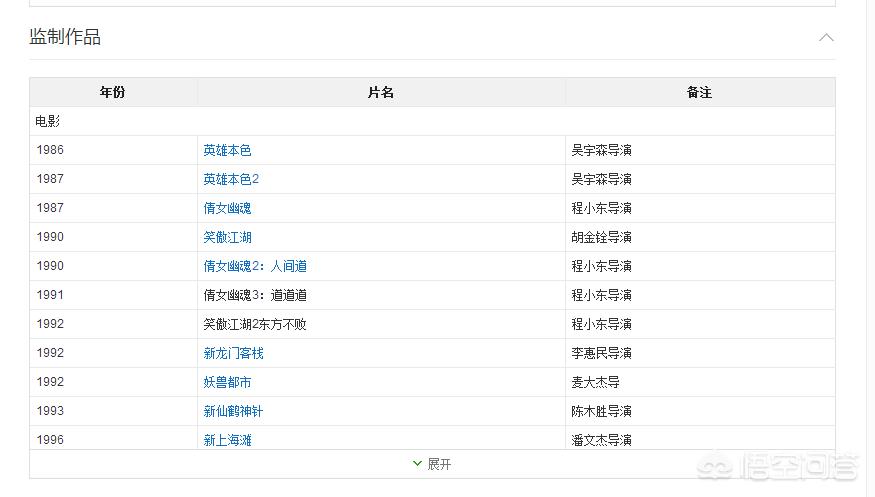Open the 倩女幽魂 link from 1987
Viewport: 875px width, 497px height.
tap(227, 208)
